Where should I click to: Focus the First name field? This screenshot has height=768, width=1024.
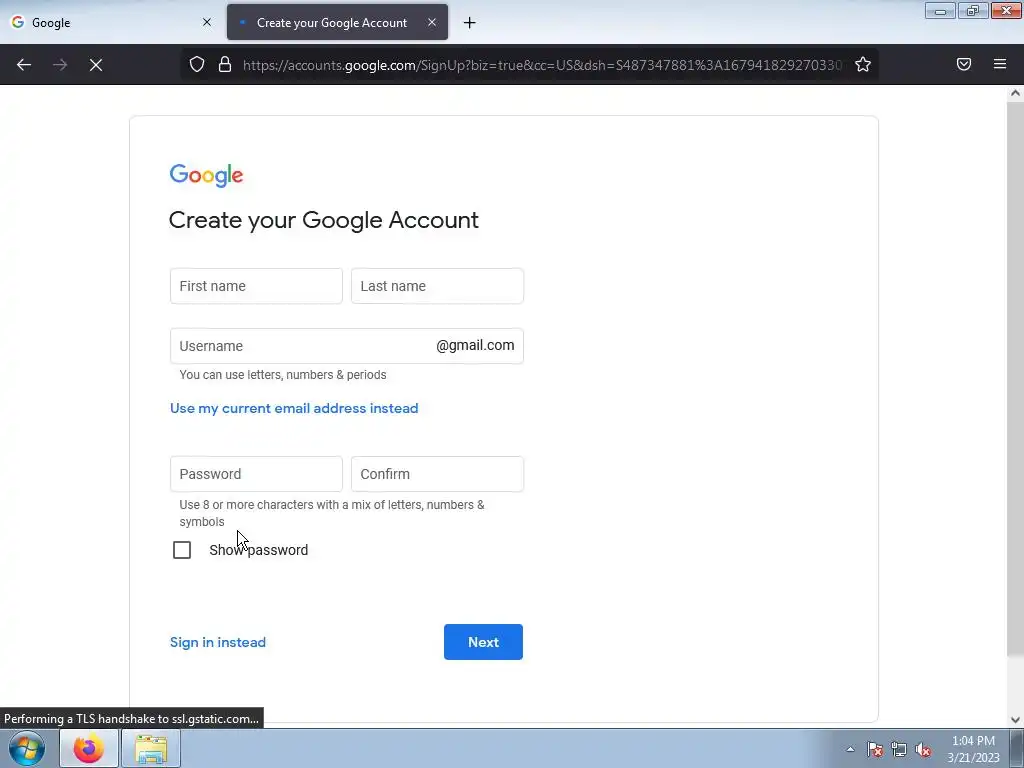[x=256, y=286]
